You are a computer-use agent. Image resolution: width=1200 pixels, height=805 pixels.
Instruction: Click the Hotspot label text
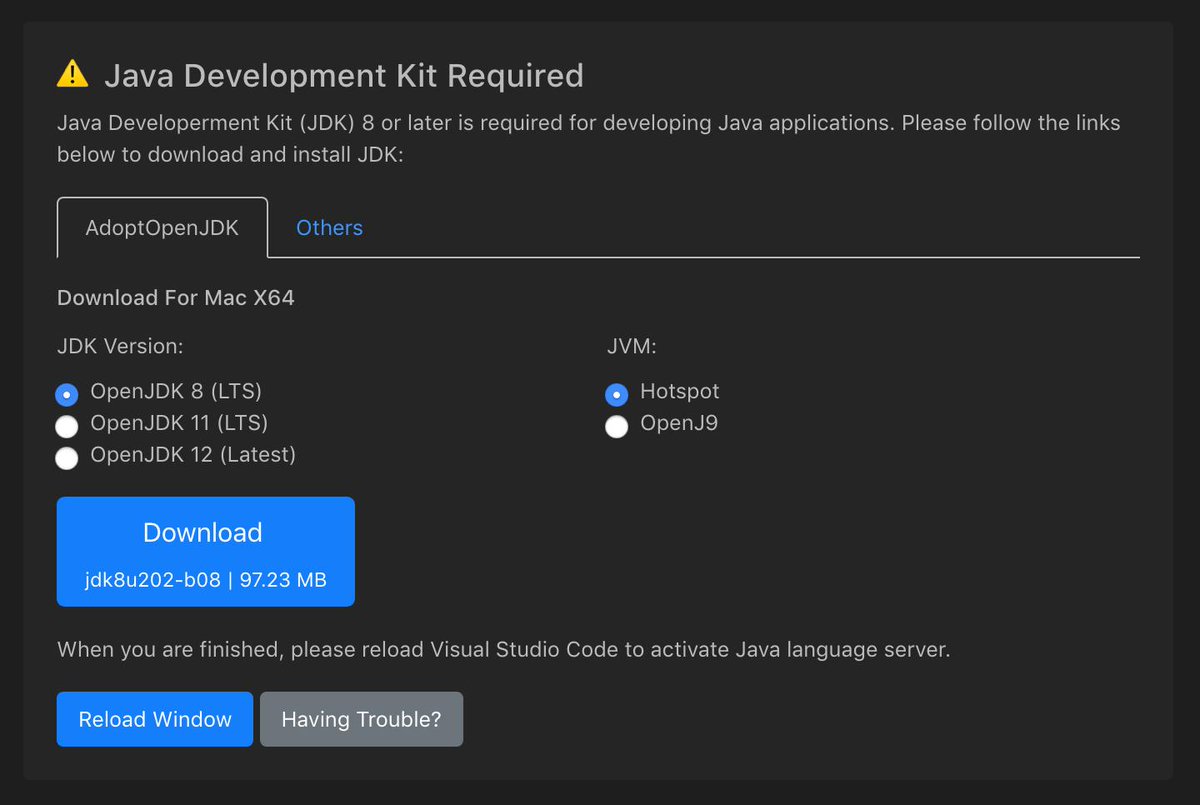[680, 391]
